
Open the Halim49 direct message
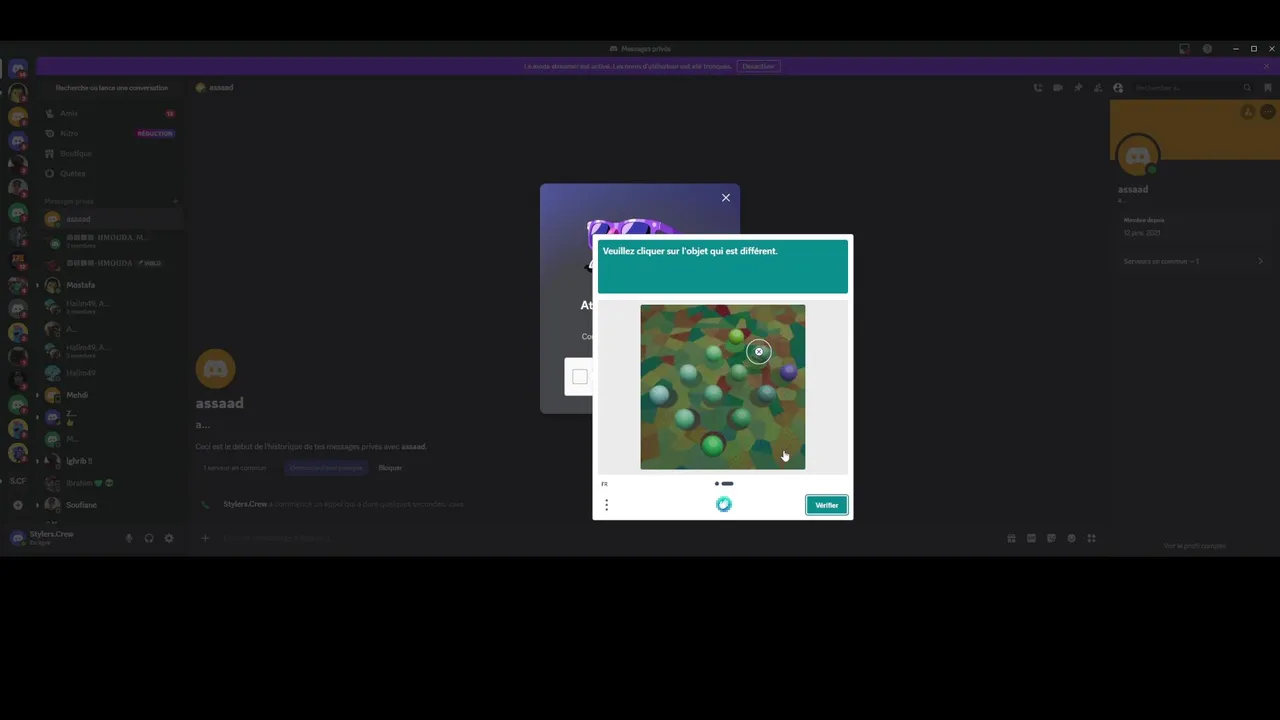click(x=110, y=373)
